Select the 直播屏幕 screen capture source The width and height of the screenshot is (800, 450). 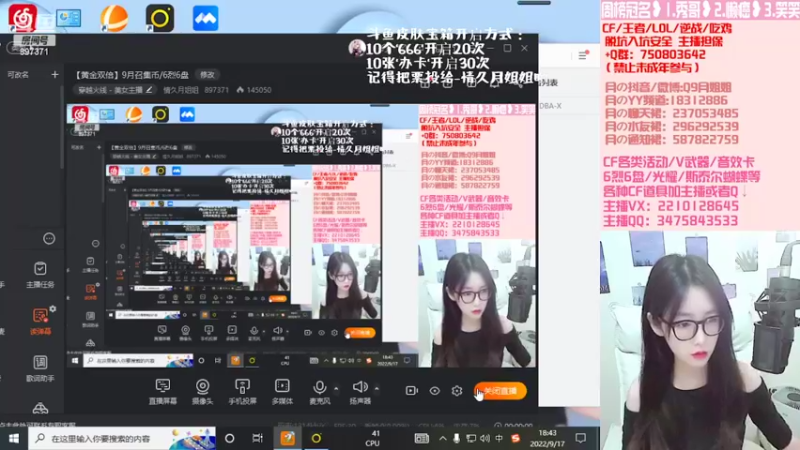163,391
